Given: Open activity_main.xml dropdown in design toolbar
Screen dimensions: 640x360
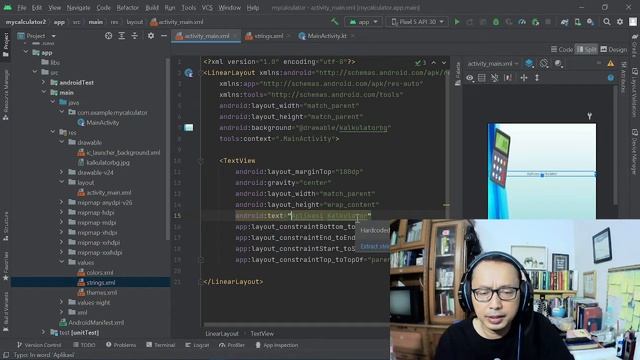Looking at the screenshot, I should 493,64.
